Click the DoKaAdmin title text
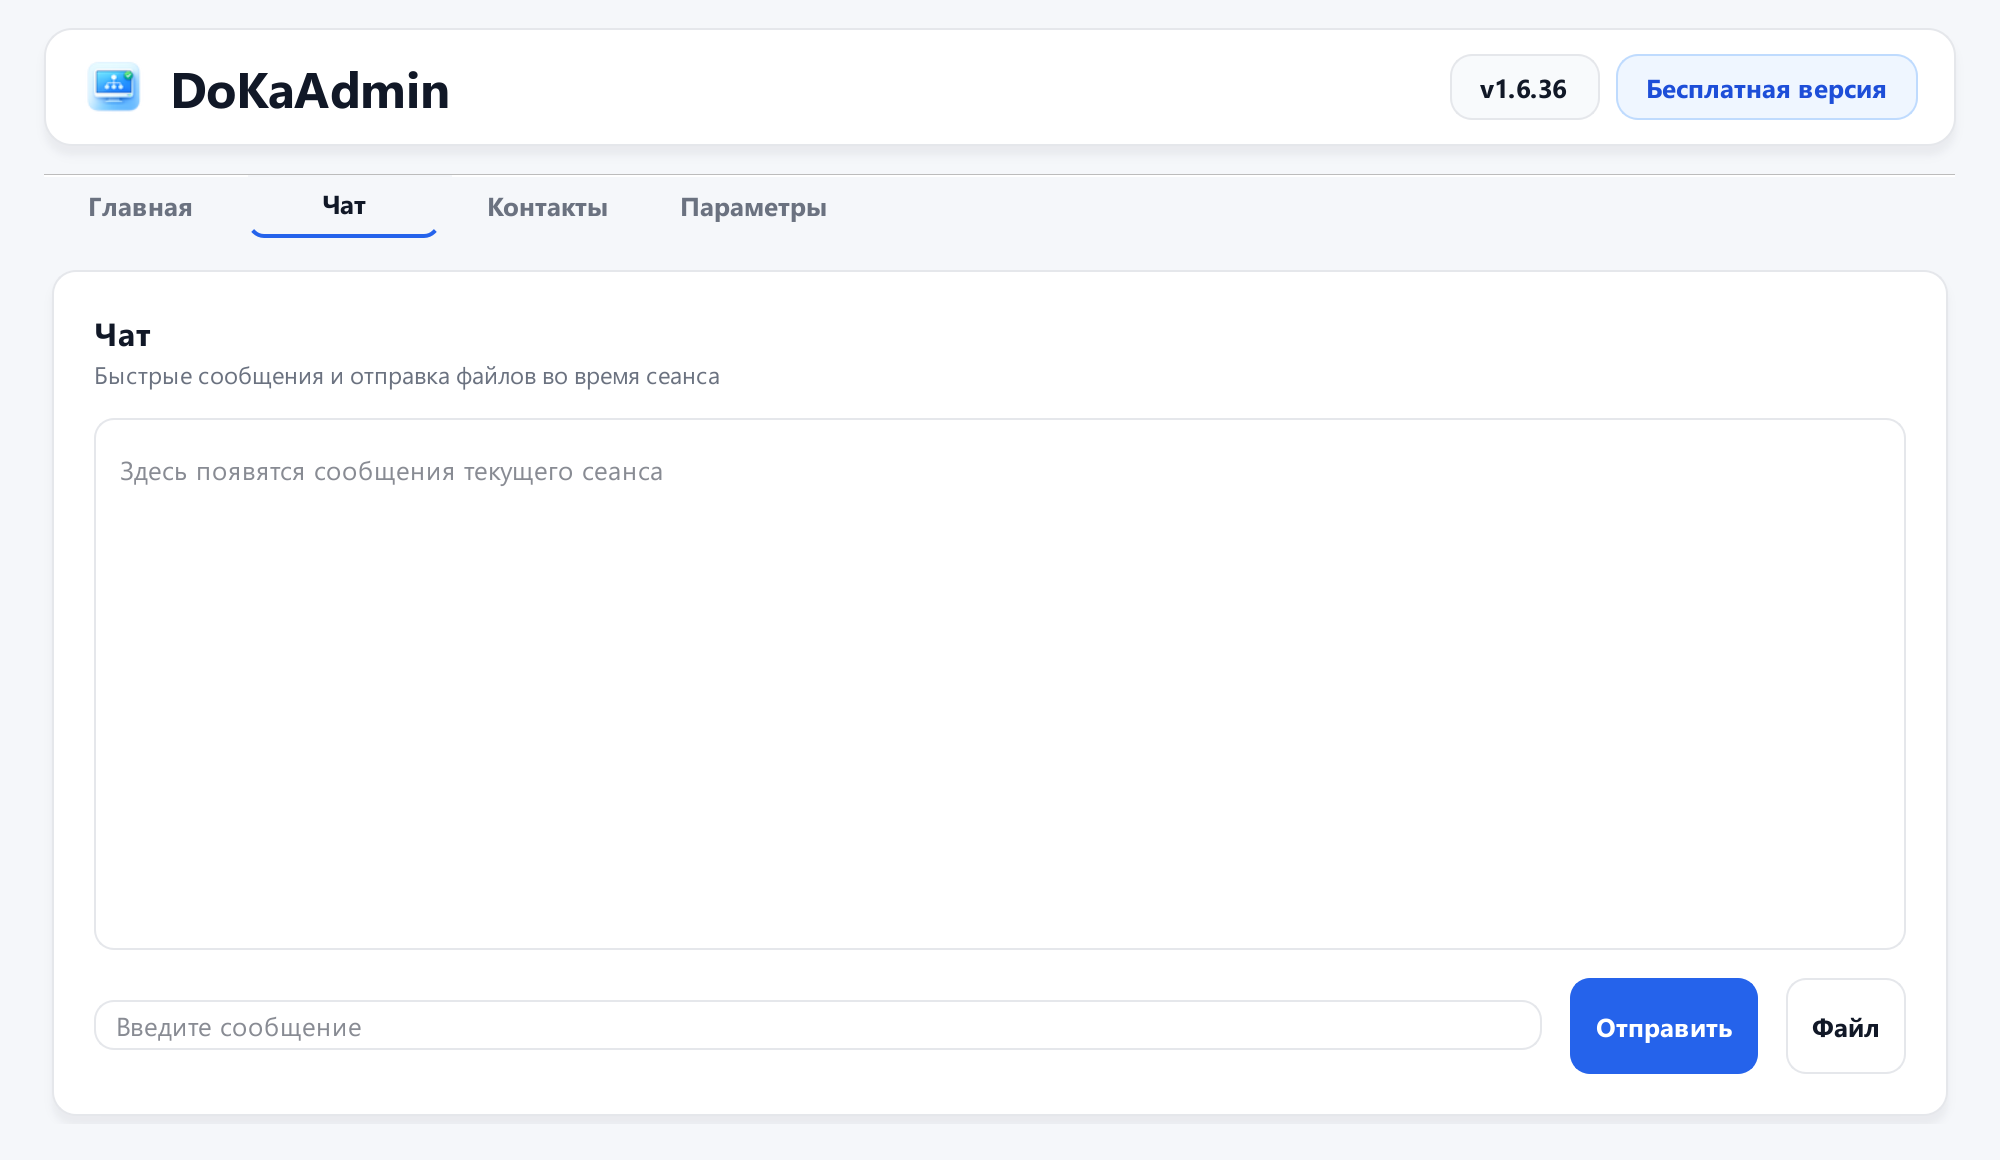The width and height of the screenshot is (2000, 1160). pos(310,90)
